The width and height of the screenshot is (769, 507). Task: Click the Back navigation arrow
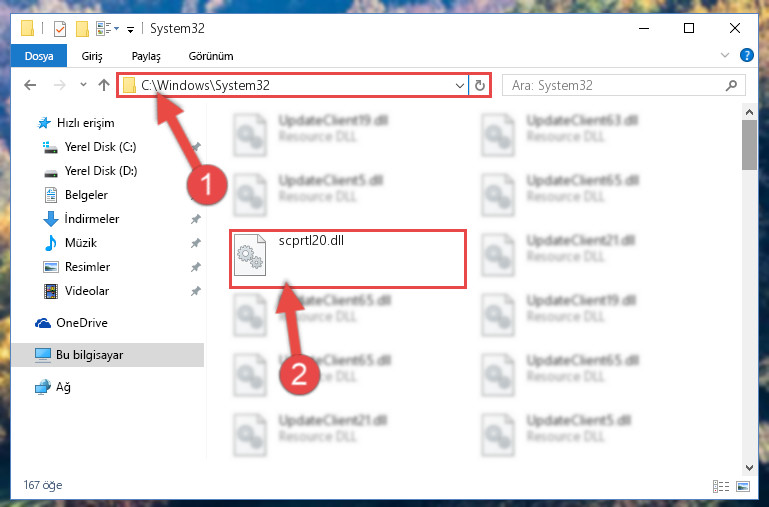30,85
